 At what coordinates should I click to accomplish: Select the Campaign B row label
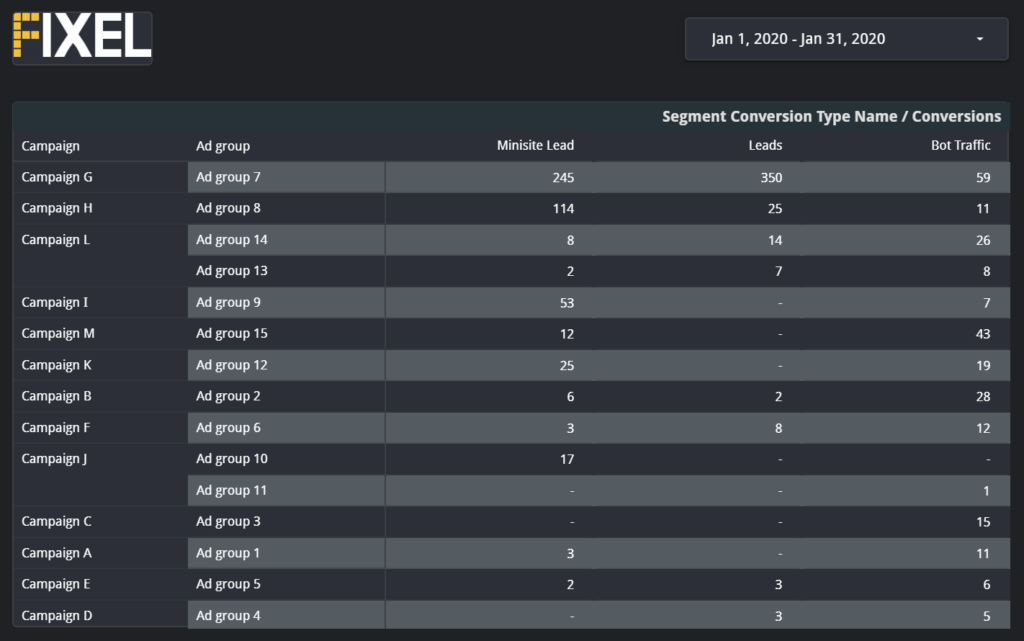click(56, 396)
